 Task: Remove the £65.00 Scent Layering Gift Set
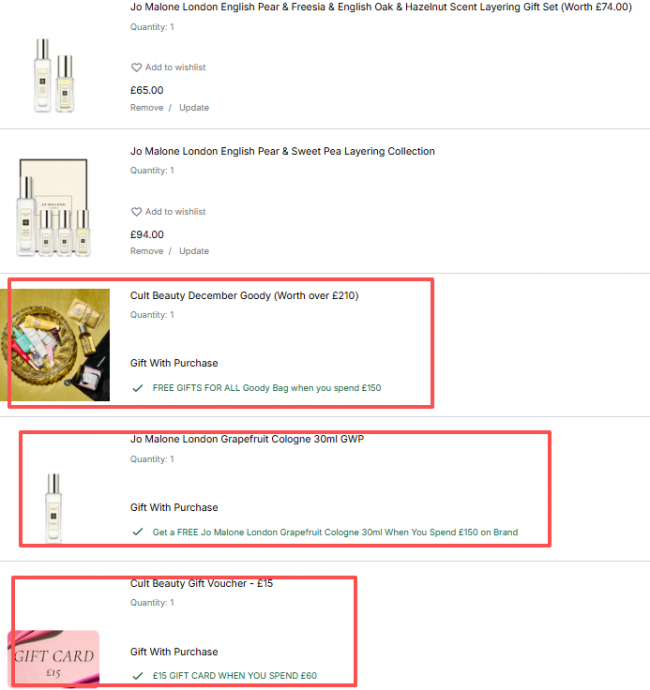point(147,108)
